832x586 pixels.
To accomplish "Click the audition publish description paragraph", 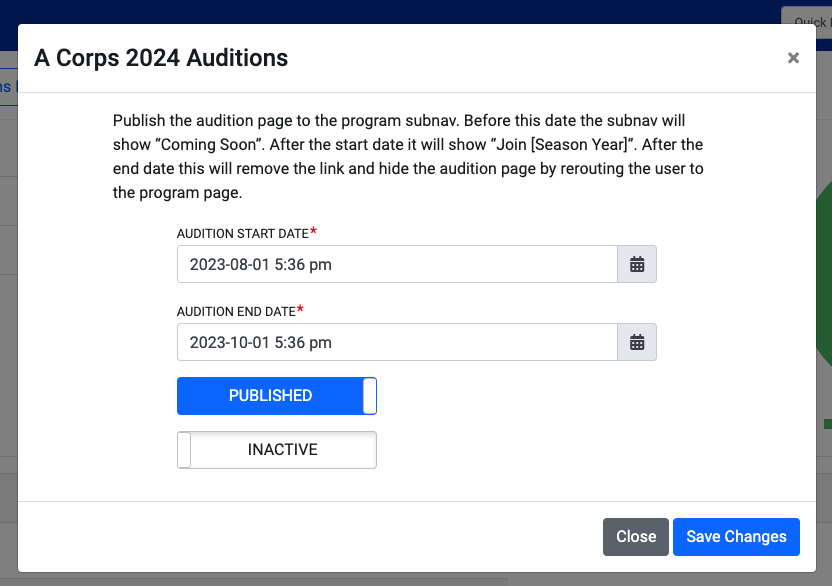I will (x=408, y=157).
